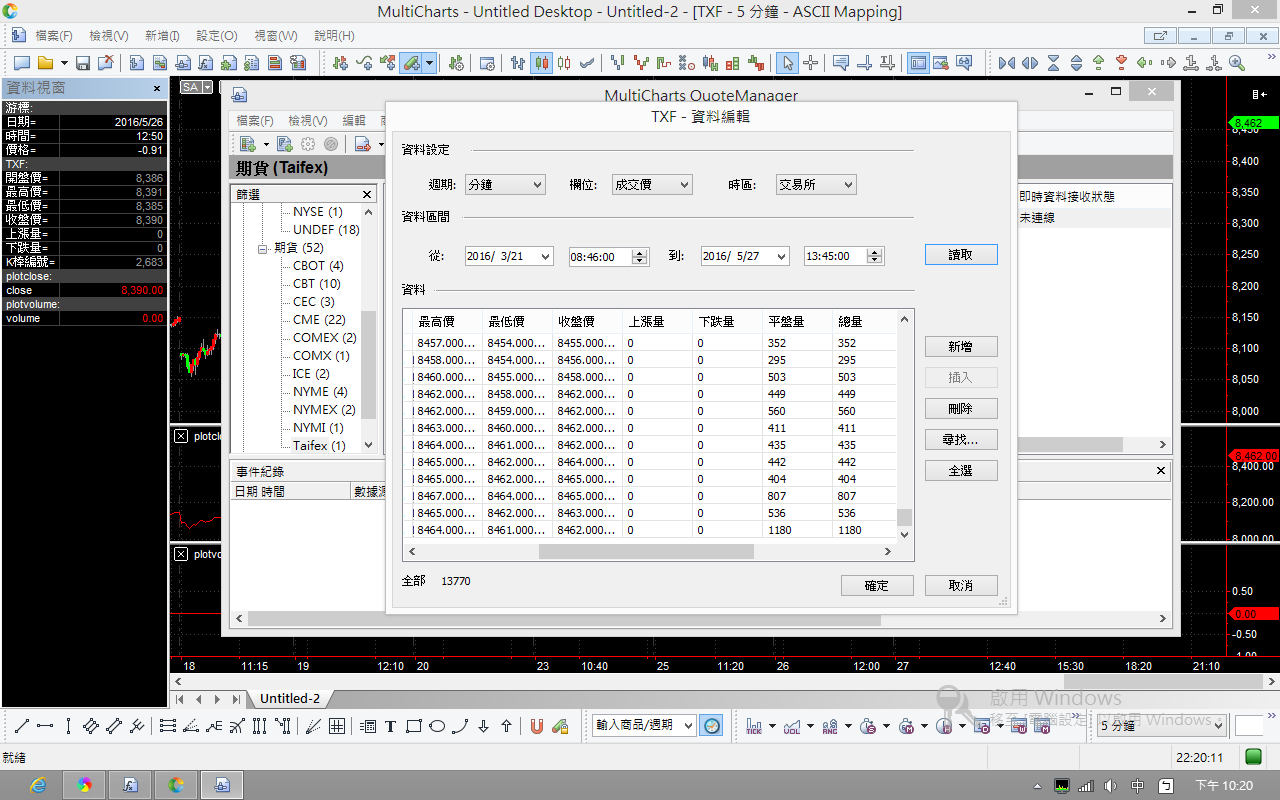The width and height of the screenshot is (1280, 800).
Task: Click the data table horizontal scrollbar thumb
Action: coord(646,551)
